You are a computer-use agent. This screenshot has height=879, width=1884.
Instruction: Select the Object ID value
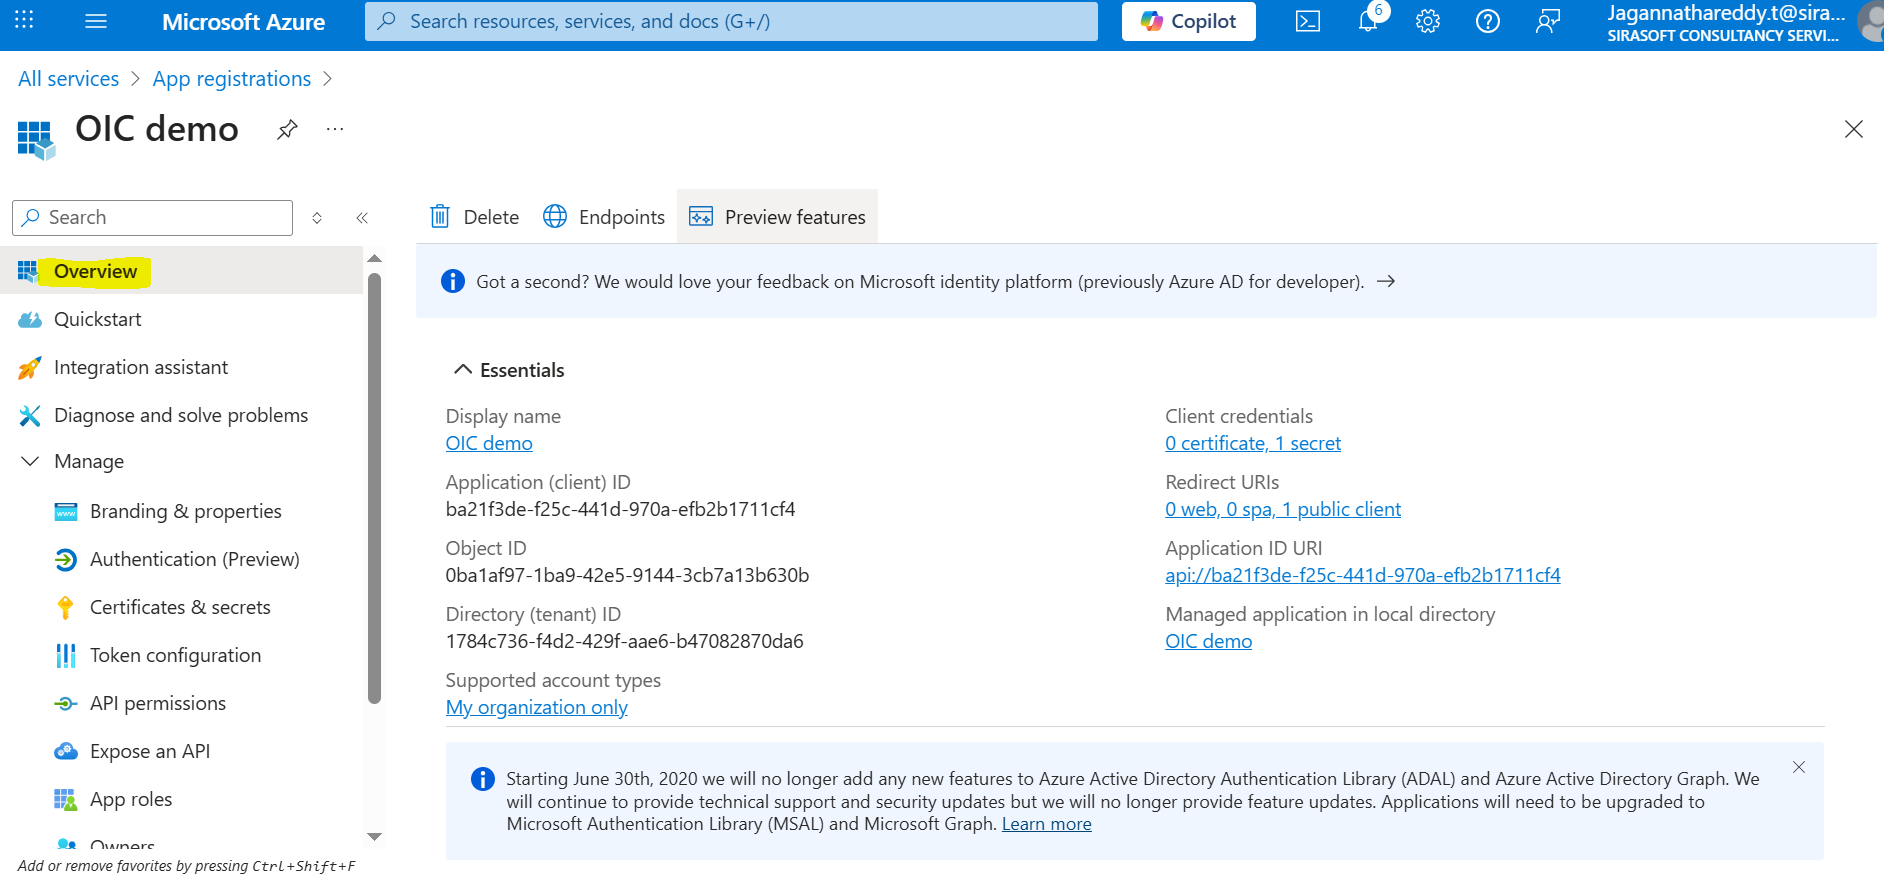pyautogui.click(x=628, y=575)
